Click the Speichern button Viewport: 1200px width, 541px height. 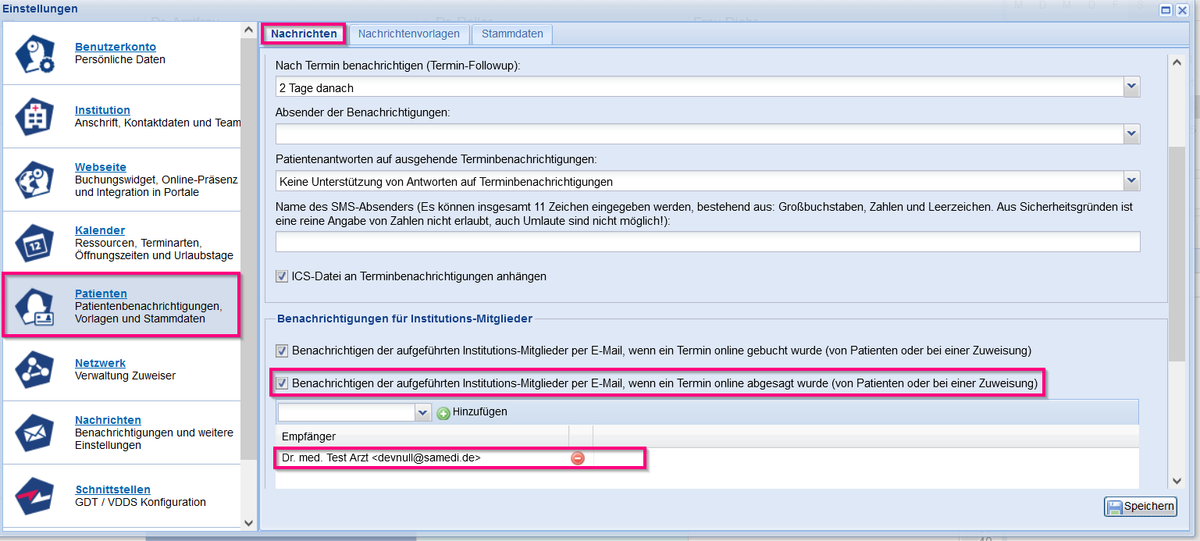click(1140, 507)
